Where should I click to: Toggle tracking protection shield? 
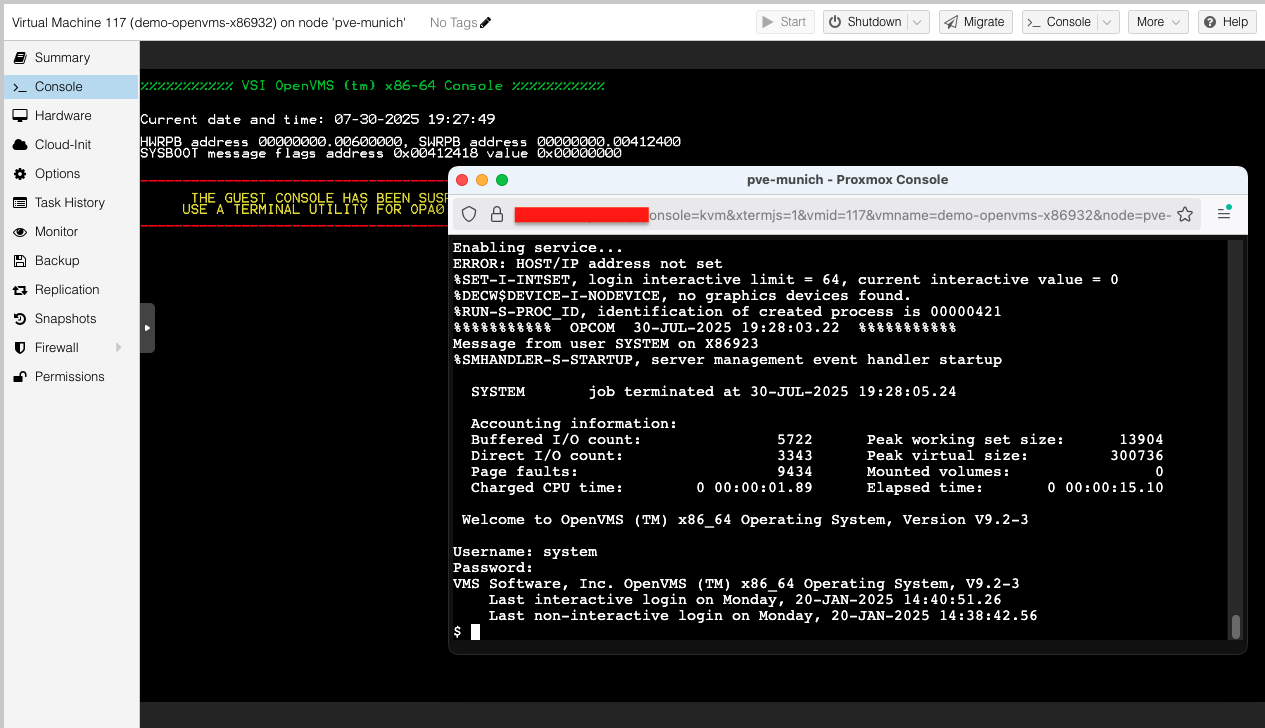click(468, 214)
